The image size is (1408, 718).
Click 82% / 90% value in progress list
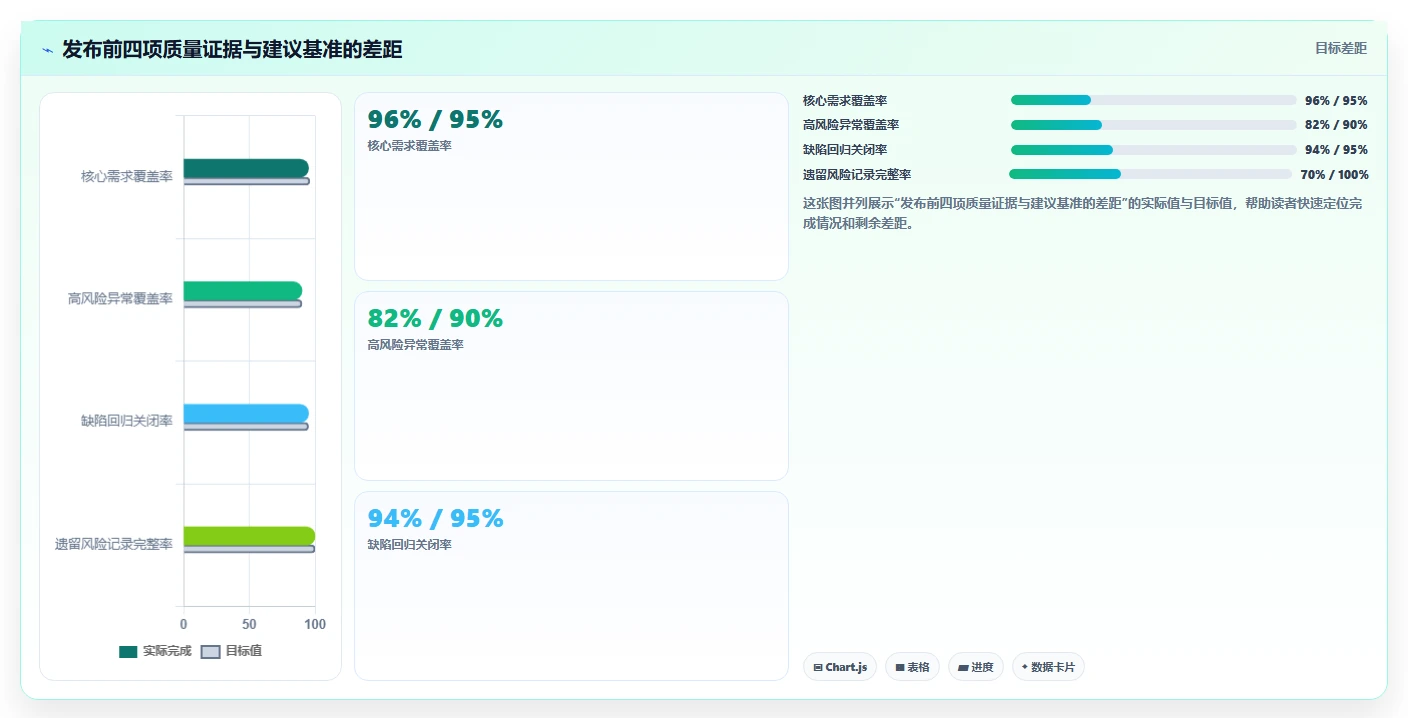pos(1336,125)
